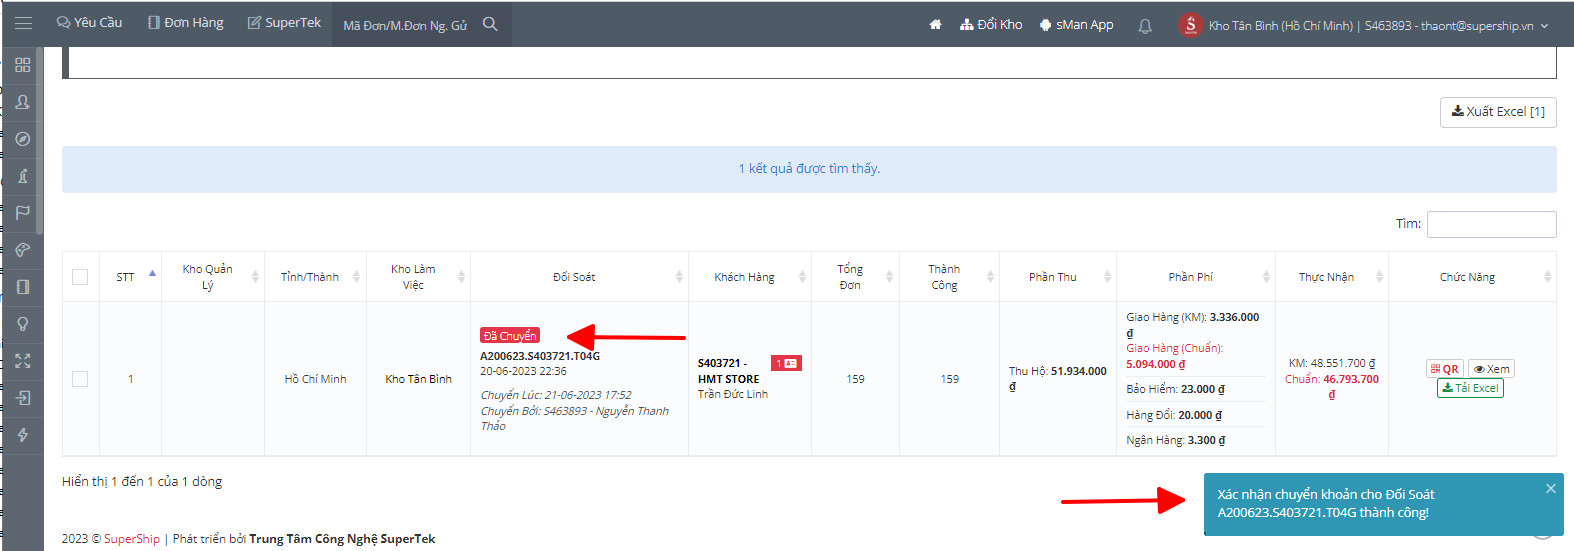Sort by STT column
1574x551 pixels.
pos(130,277)
